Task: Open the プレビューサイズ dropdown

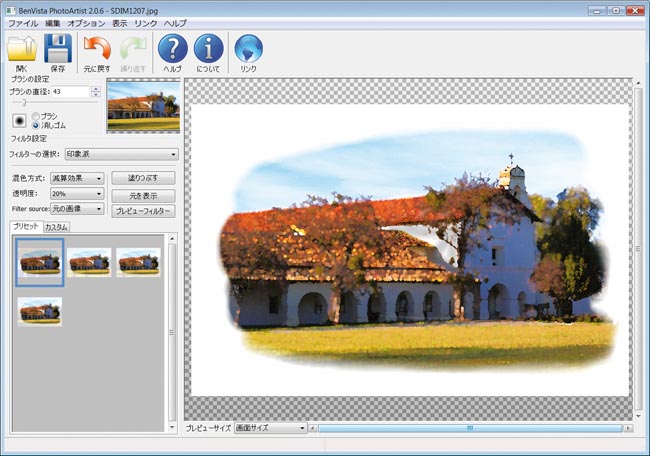Action: [x=270, y=428]
